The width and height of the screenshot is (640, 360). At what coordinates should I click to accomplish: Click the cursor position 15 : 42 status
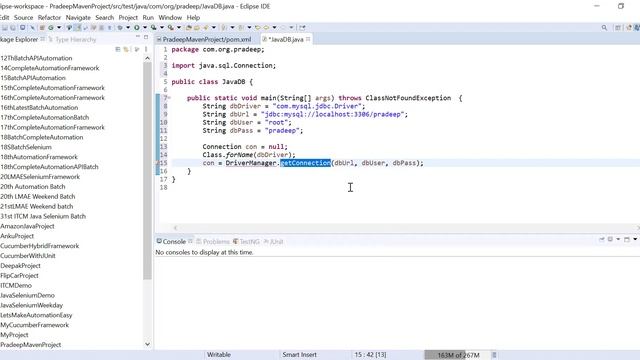point(370,355)
